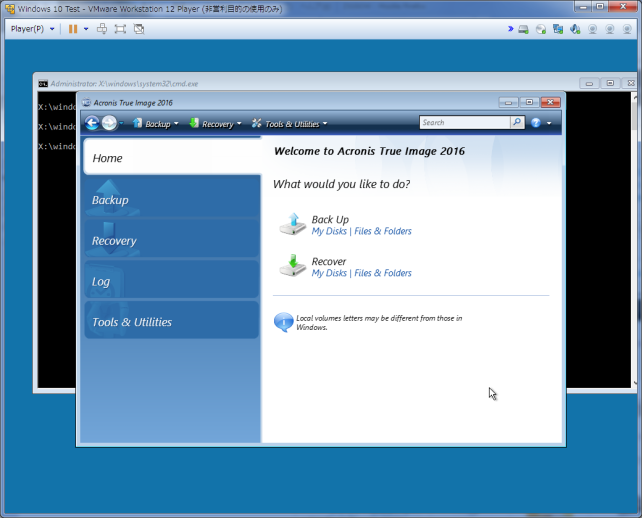Click the VMware blue chevron expand arrows

(x=511, y=29)
